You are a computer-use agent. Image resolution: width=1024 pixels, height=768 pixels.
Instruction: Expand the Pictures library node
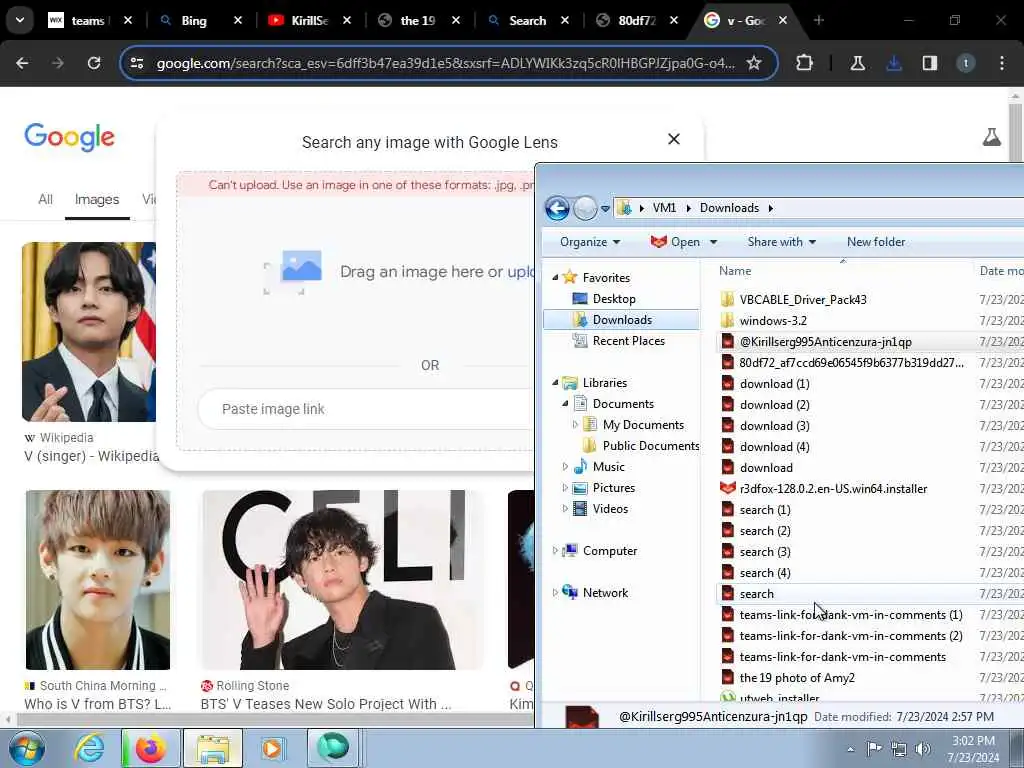pyautogui.click(x=565, y=488)
